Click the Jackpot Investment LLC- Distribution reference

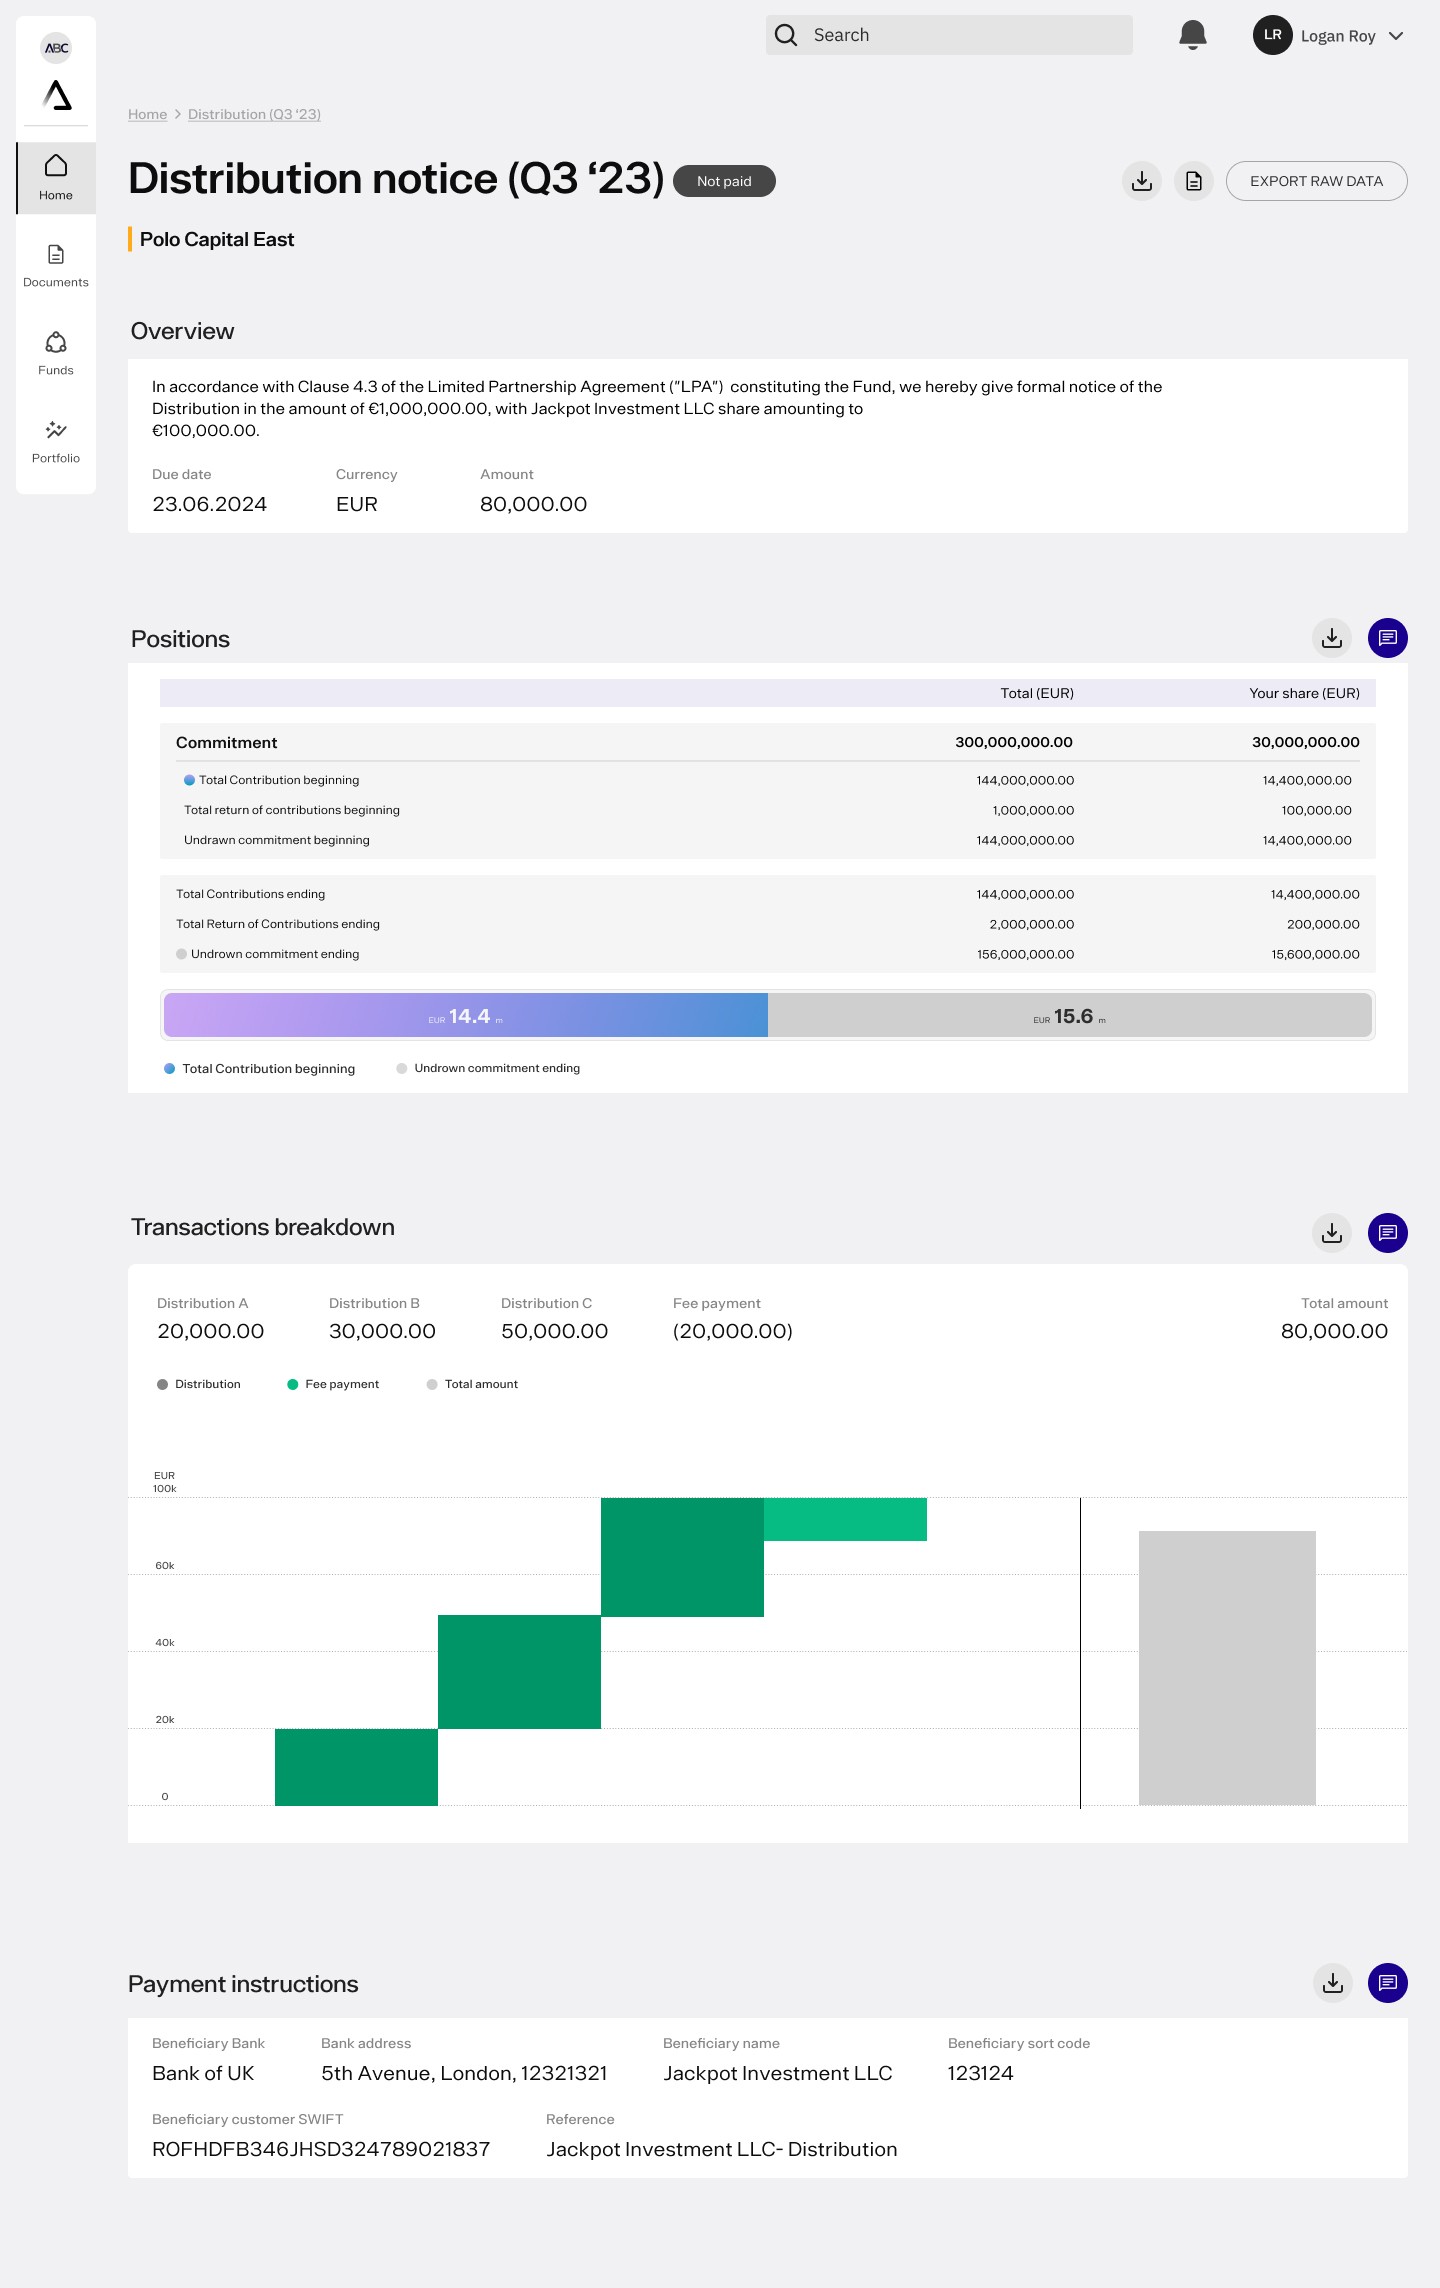[x=721, y=2149]
